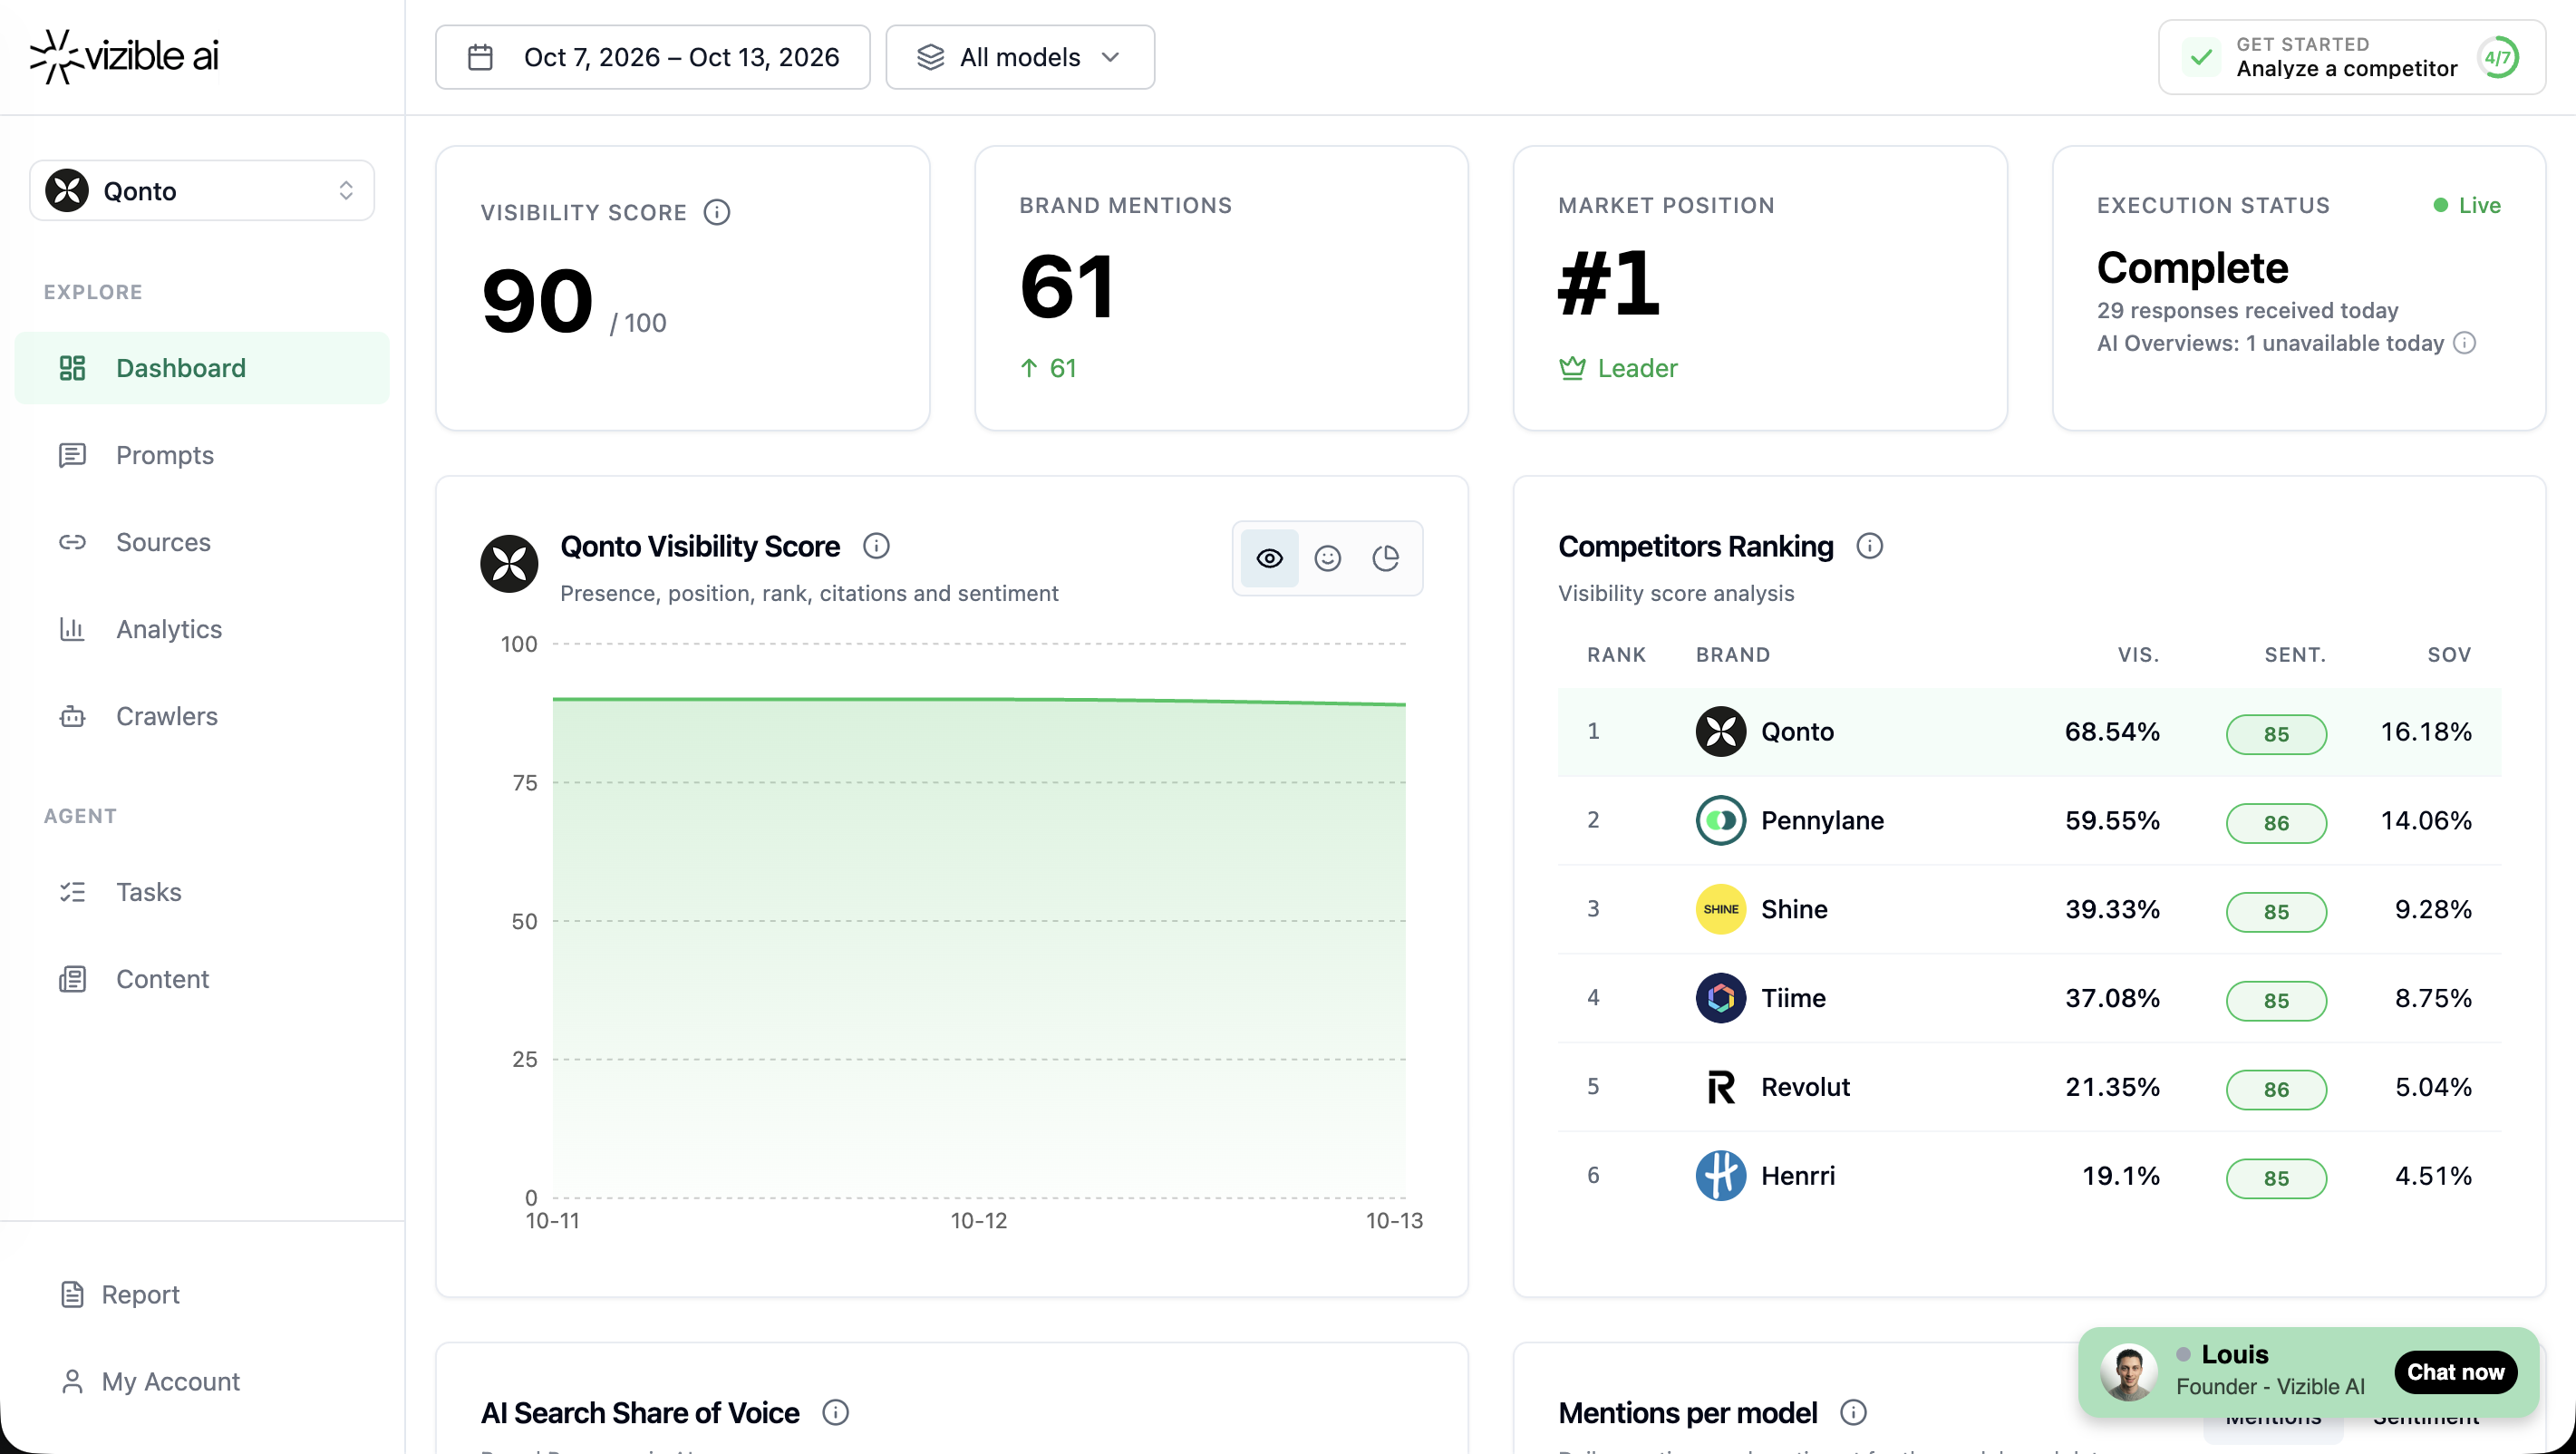The width and height of the screenshot is (2576, 1454).
Task: Open Analytics in sidebar
Action: tap(202, 629)
